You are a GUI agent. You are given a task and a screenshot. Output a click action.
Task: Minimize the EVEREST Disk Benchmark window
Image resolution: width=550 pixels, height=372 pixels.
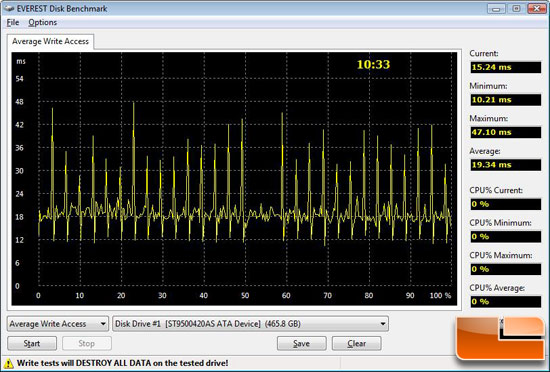tap(496, 8)
